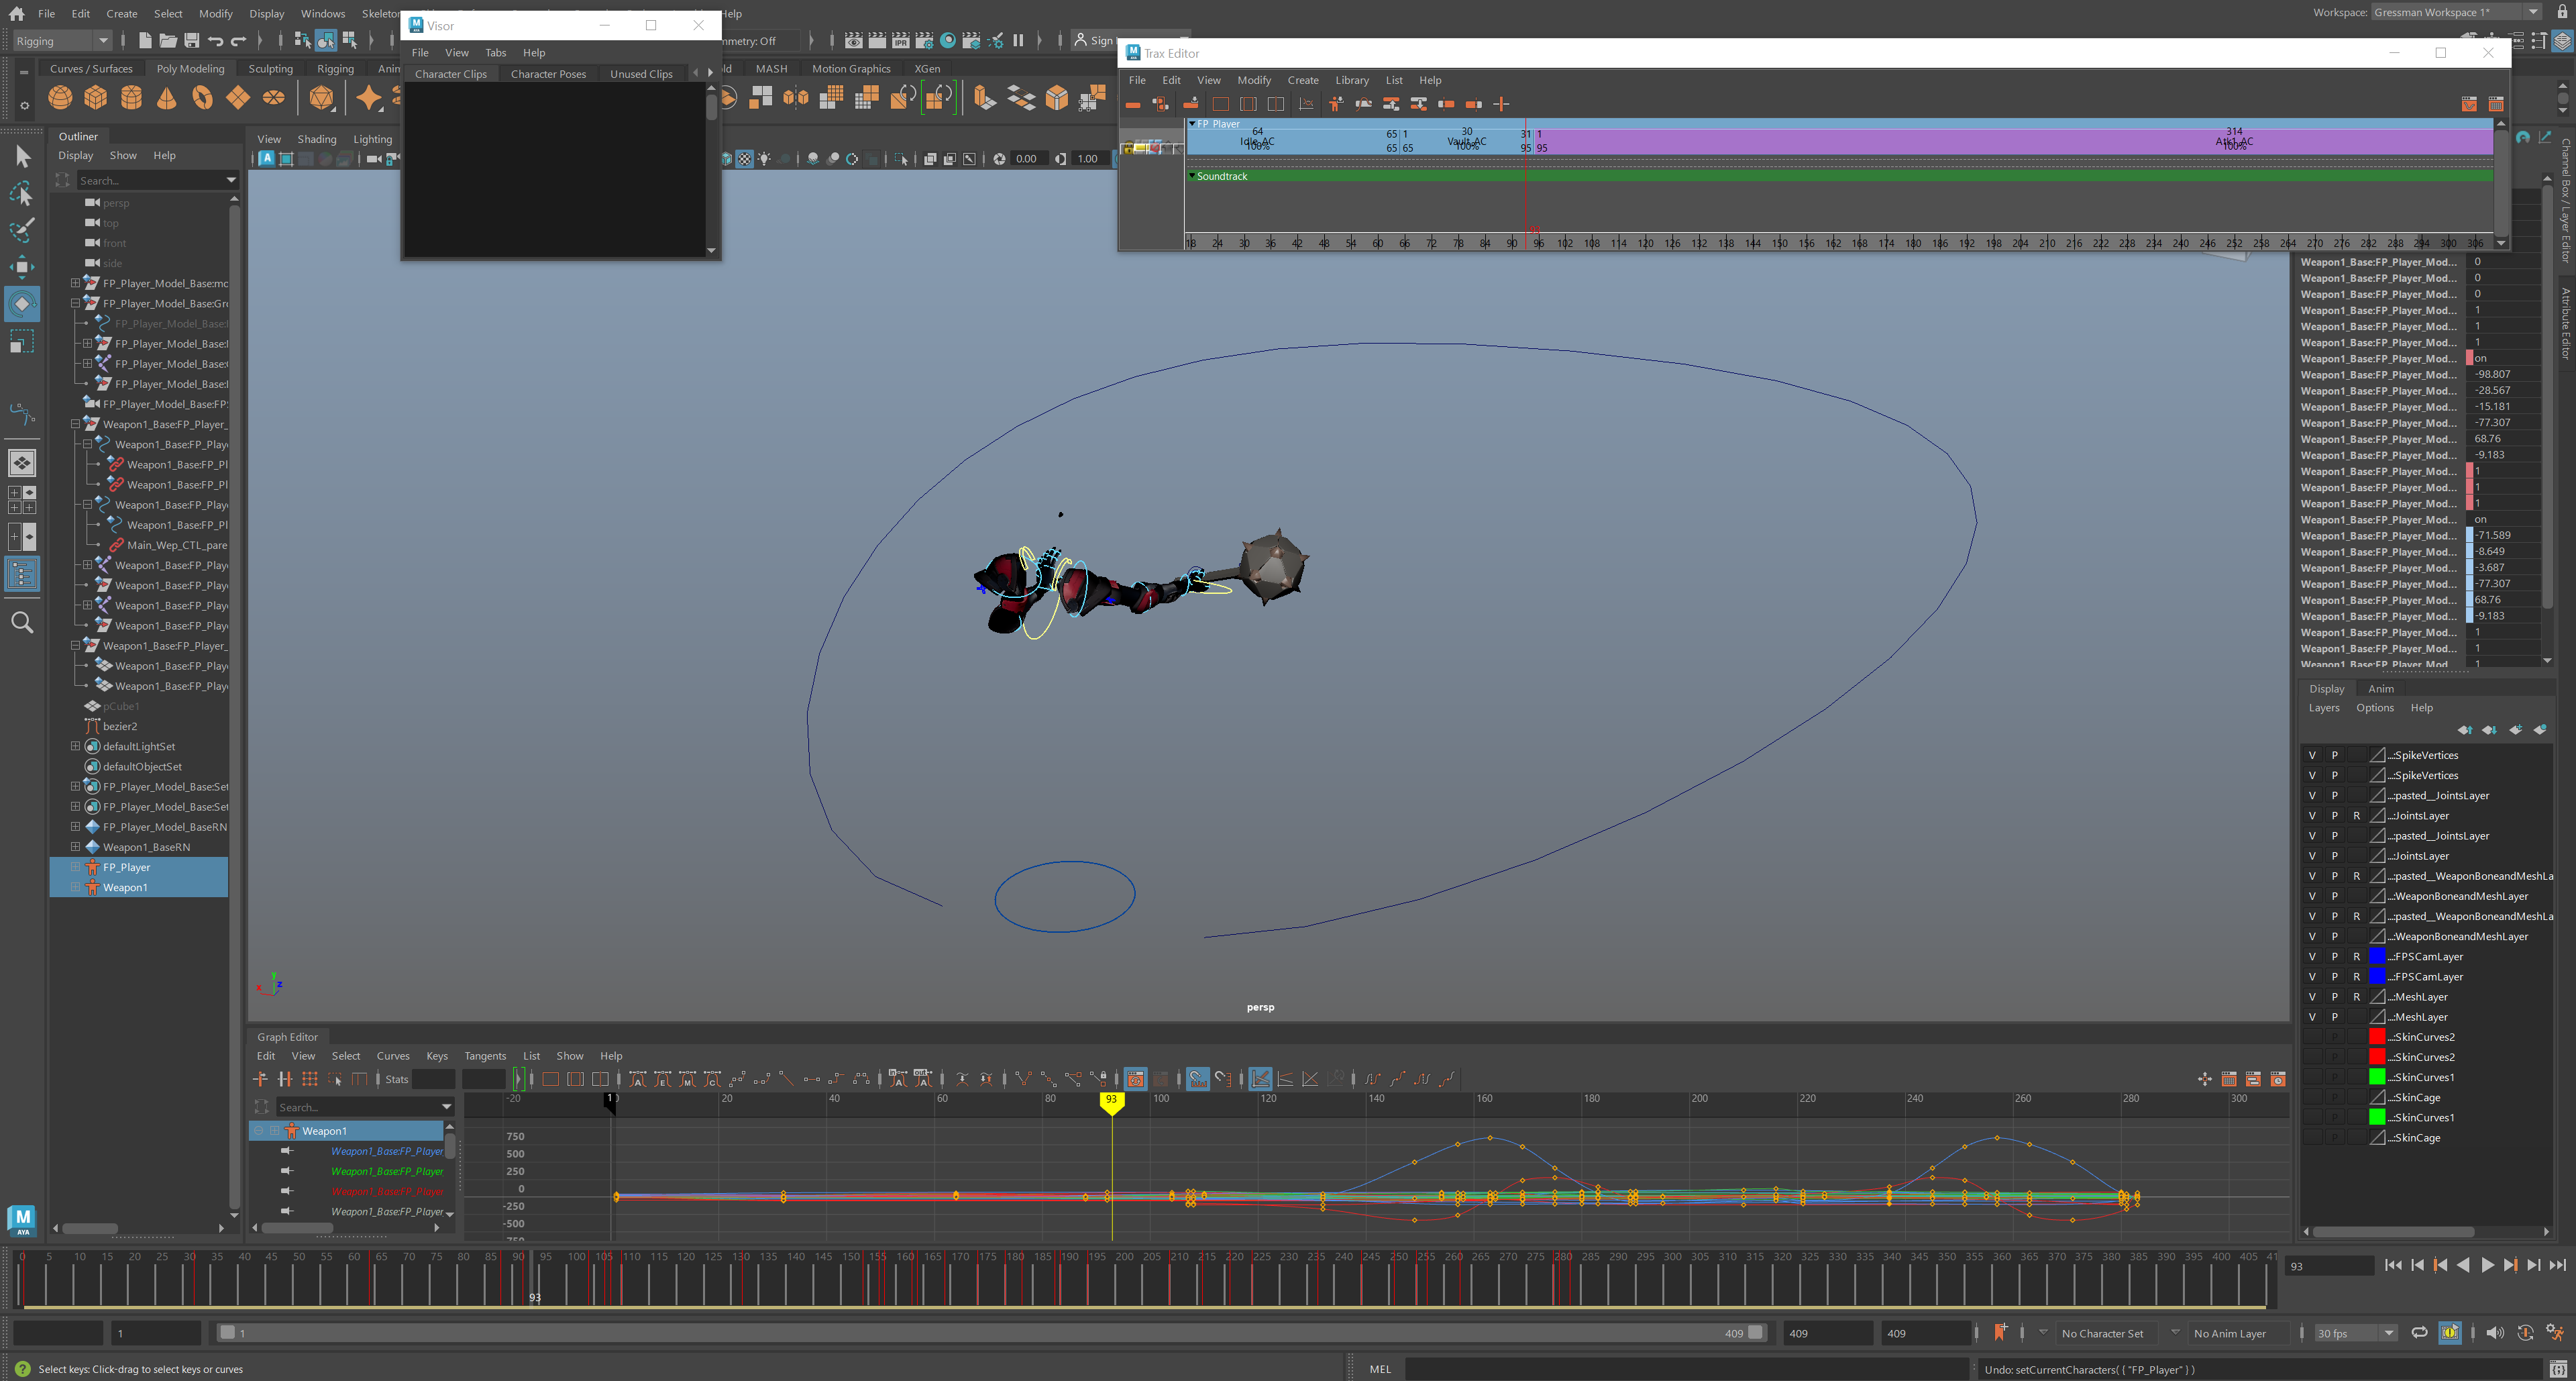Click the Insert Keys tool in Graph Editor

point(285,1080)
